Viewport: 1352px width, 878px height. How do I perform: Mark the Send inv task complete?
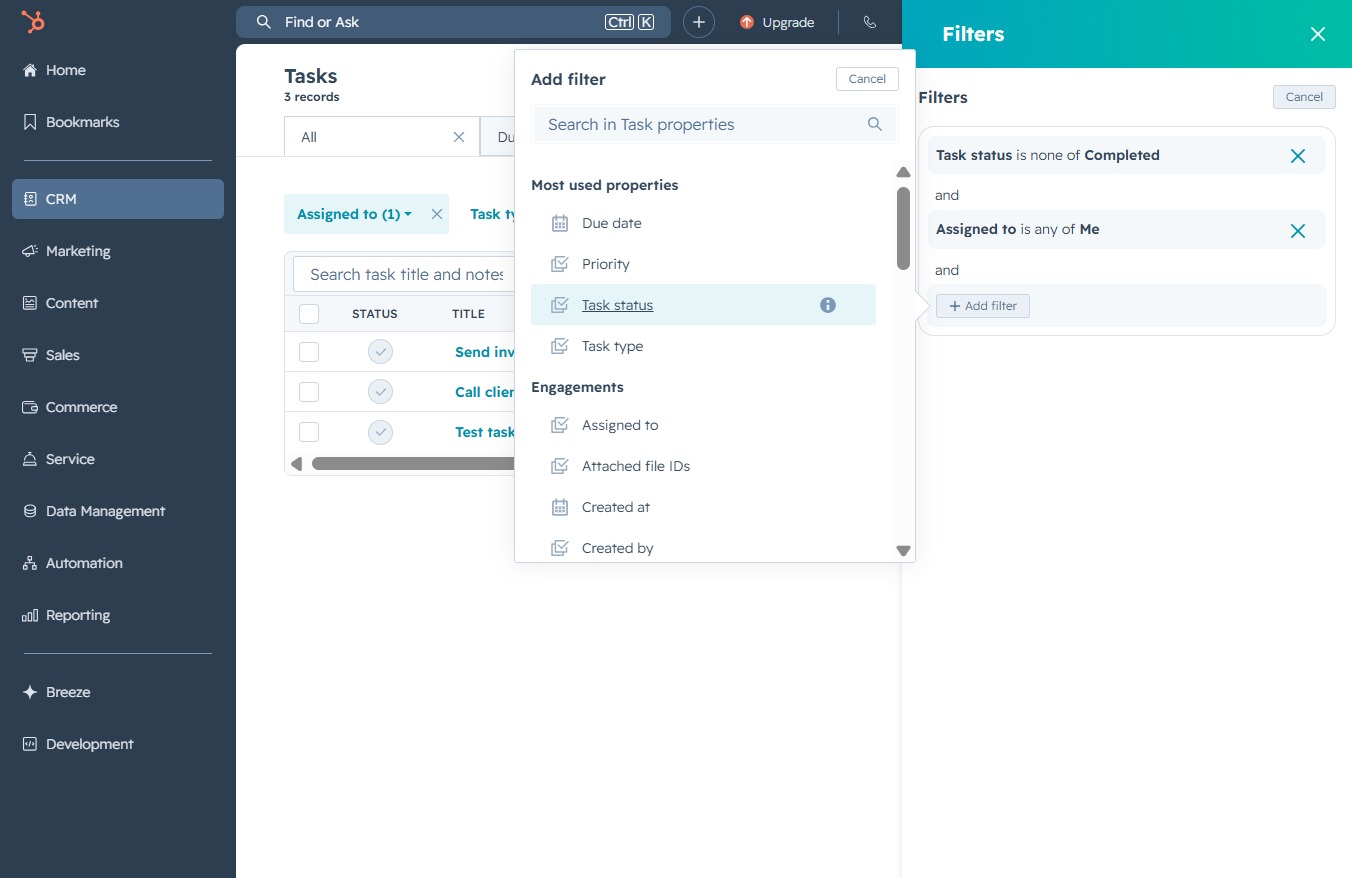[x=380, y=352]
